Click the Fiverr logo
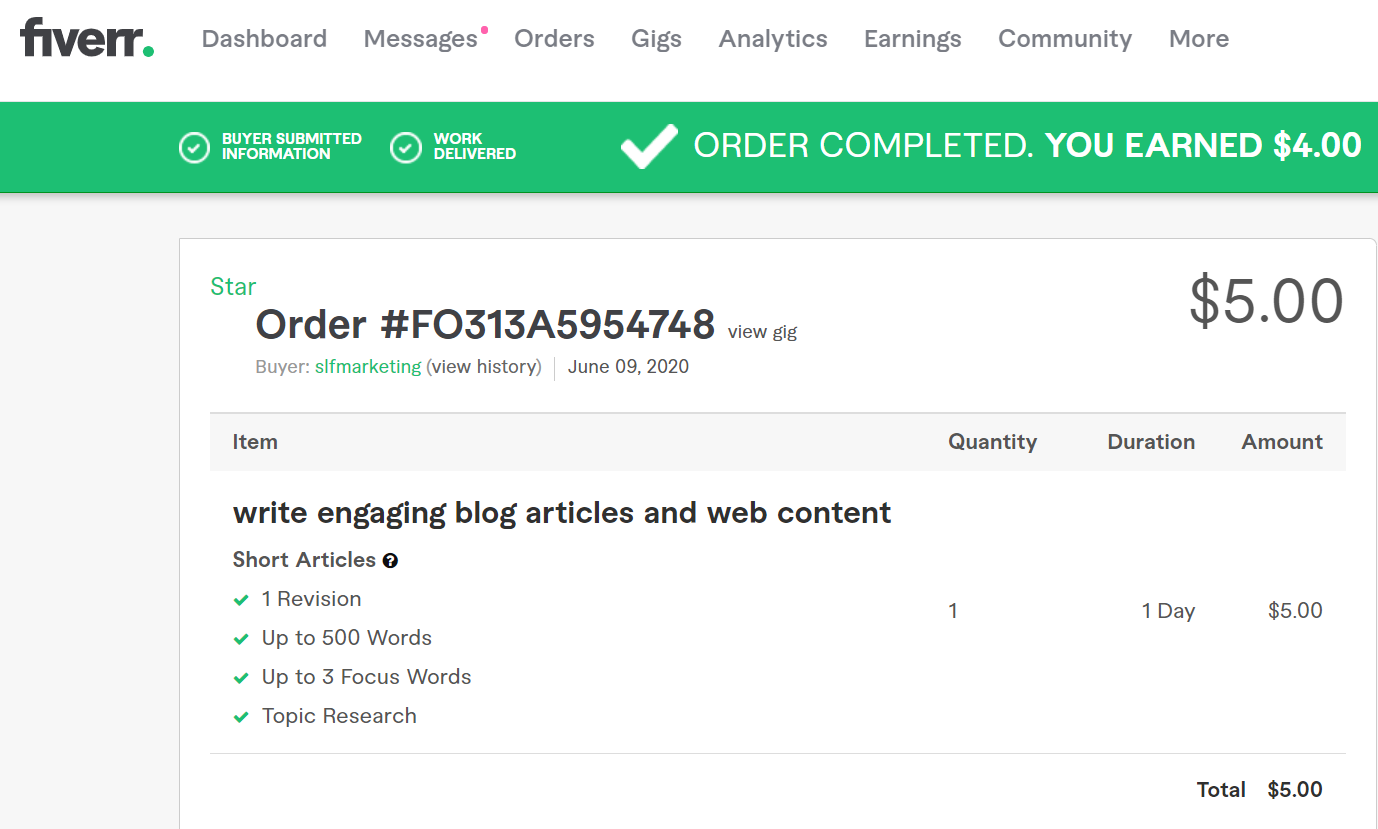1378x829 pixels. click(87, 38)
